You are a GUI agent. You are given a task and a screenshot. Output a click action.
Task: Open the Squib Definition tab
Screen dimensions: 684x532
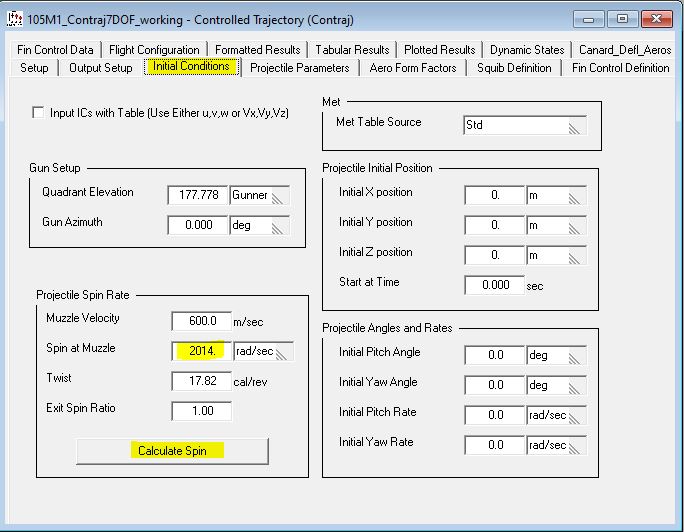coord(513,68)
